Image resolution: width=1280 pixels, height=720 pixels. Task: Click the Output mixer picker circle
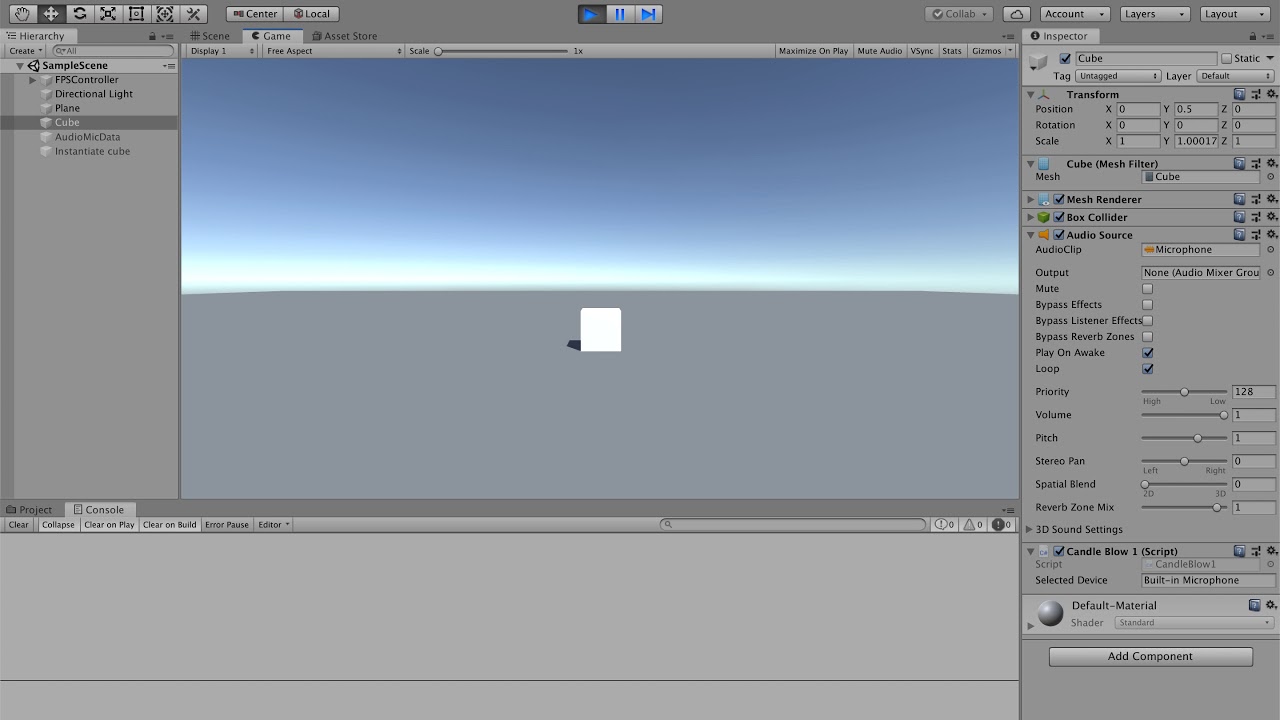1271,272
